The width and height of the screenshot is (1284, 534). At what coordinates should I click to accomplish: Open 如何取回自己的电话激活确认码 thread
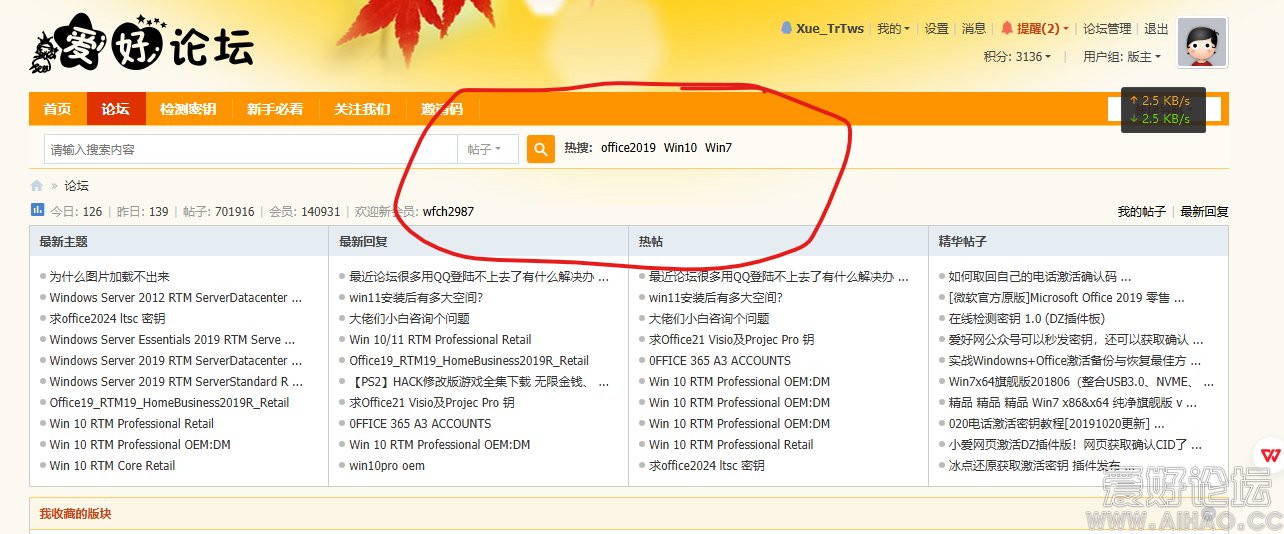click(x=1040, y=277)
